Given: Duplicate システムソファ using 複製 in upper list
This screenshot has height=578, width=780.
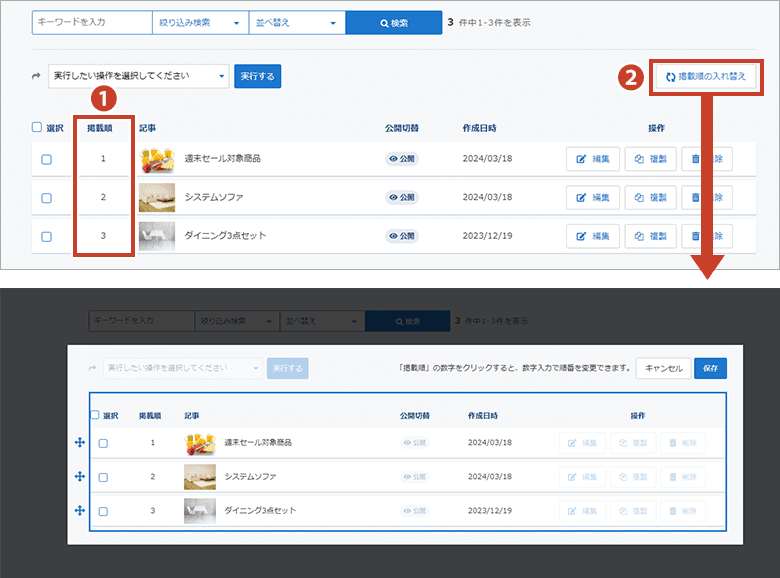Looking at the screenshot, I should (650, 198).
